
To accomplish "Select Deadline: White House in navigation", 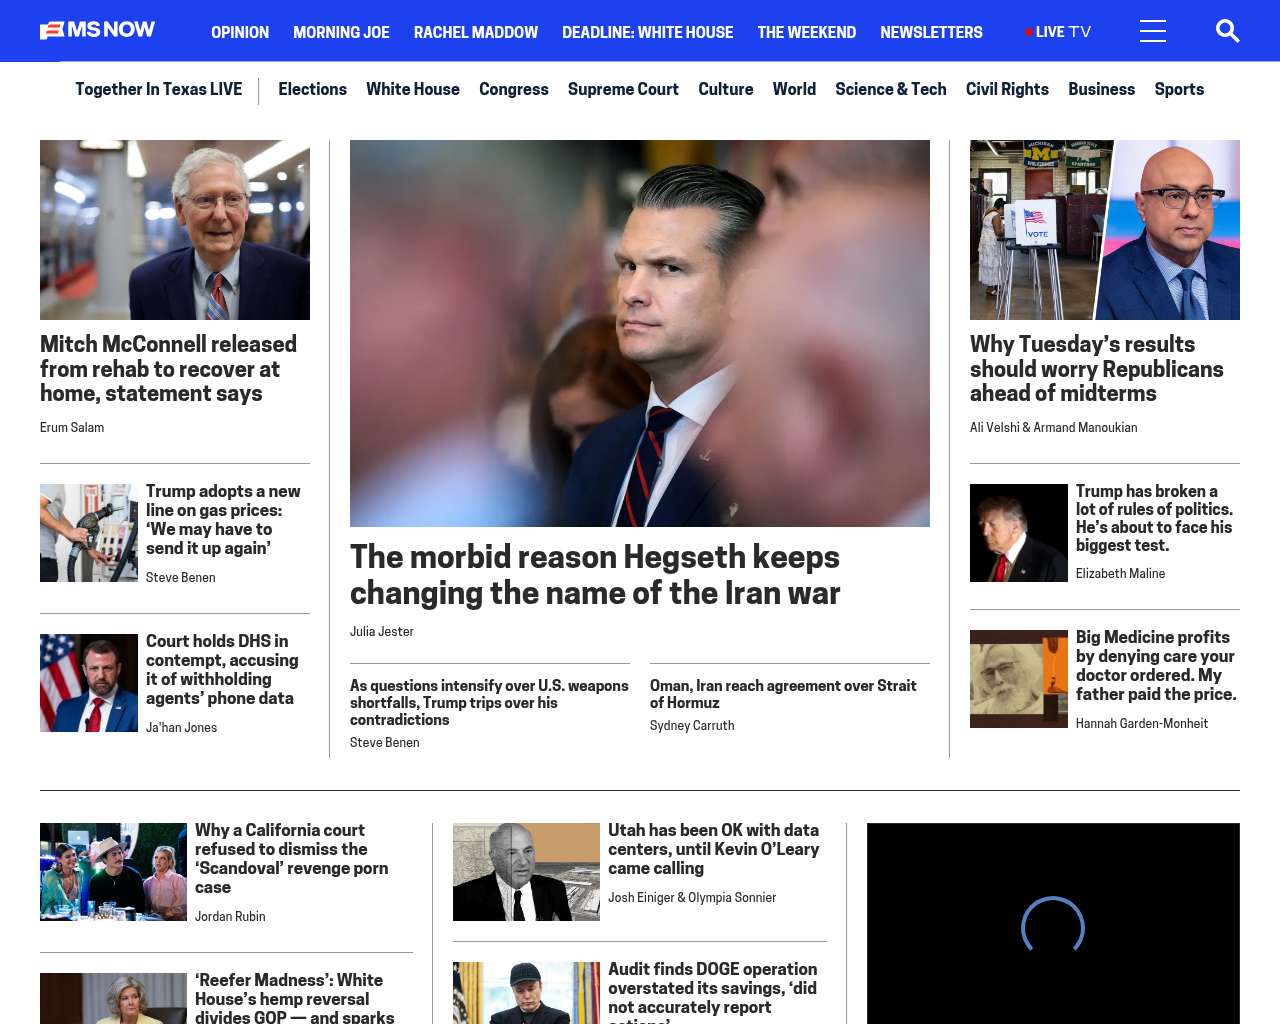I will (648, 32).
